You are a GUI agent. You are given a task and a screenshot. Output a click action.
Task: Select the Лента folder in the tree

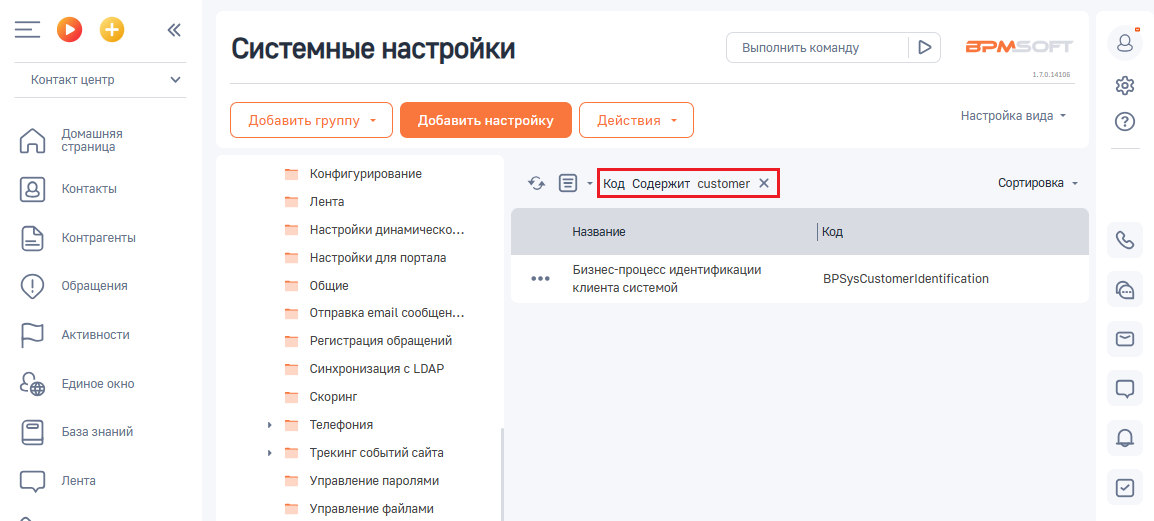tap(327, 202)
